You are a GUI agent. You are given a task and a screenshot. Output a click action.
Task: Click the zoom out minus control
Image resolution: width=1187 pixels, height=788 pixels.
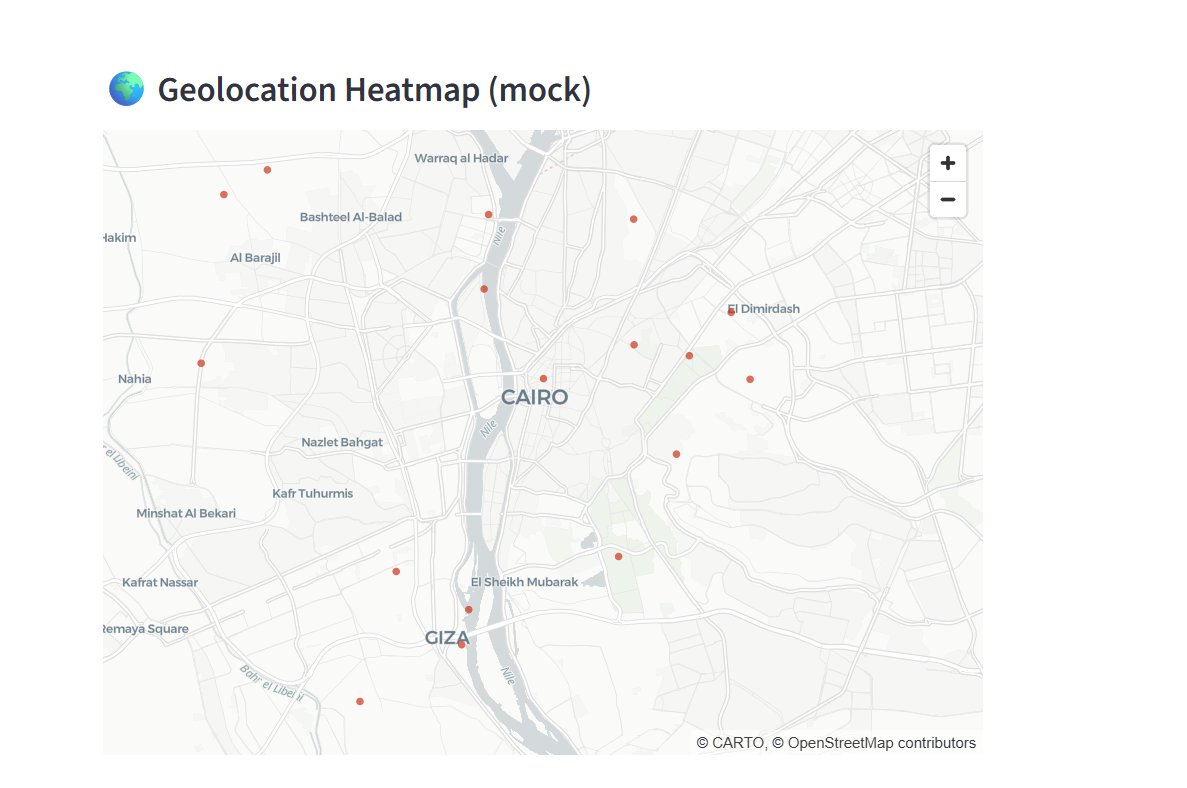pos(947,199)
